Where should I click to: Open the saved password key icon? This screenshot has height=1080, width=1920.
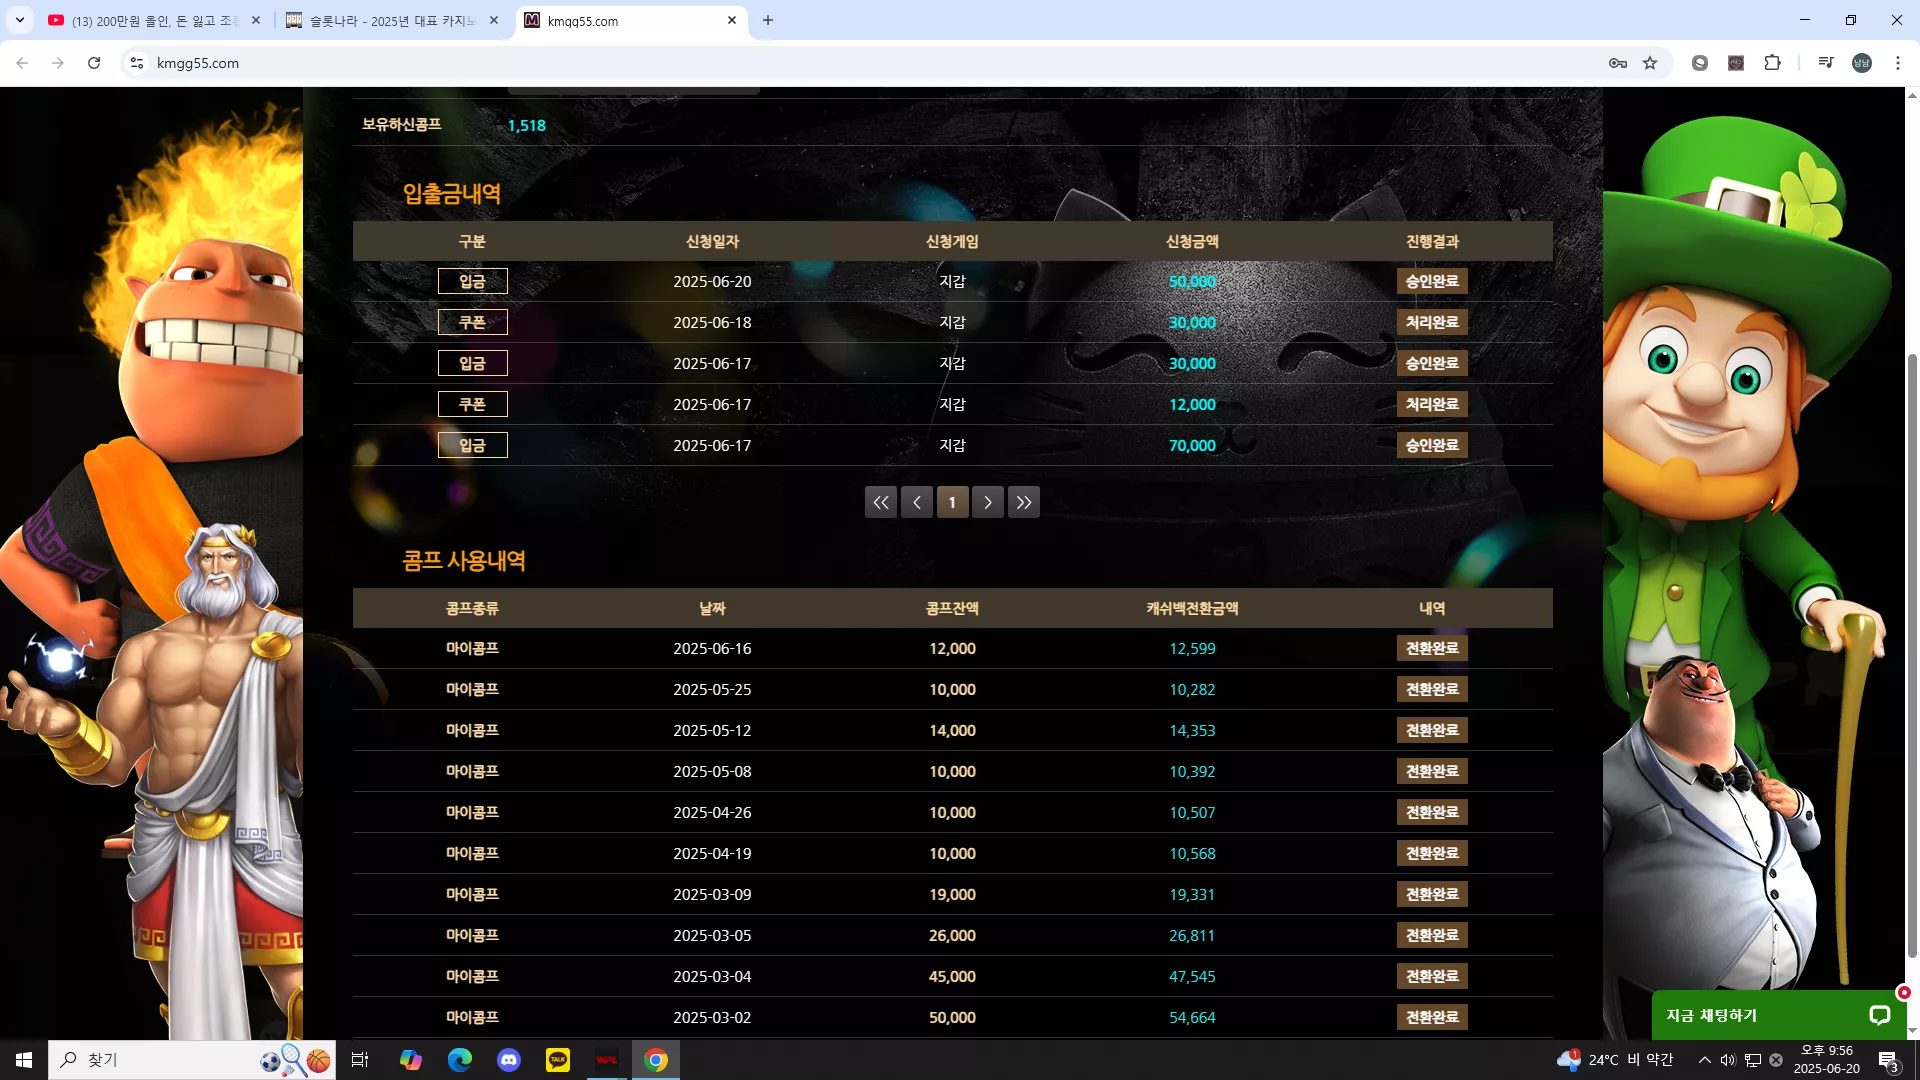[x=1618, y=63]
